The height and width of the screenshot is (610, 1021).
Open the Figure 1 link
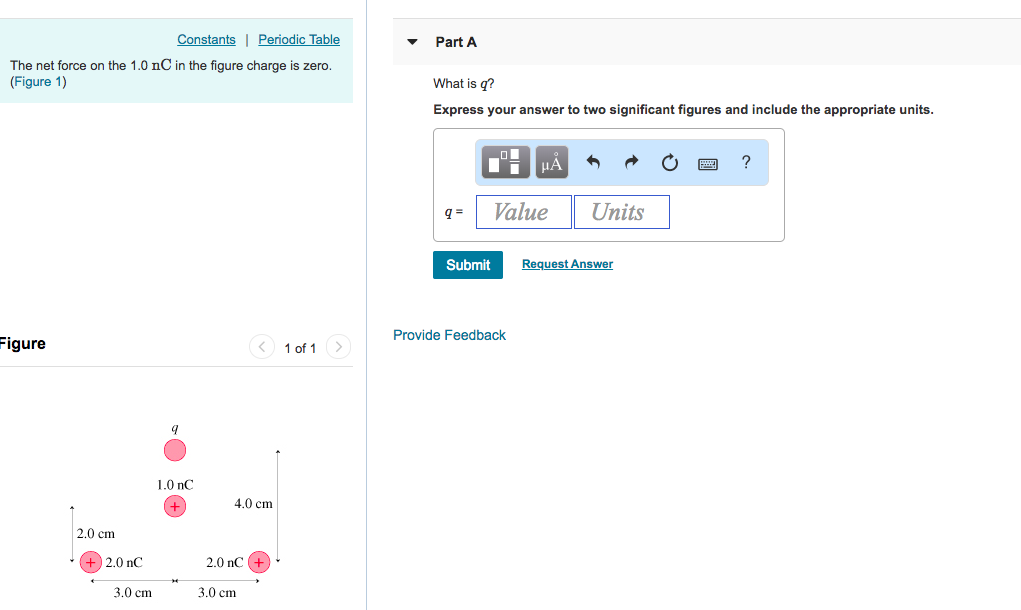[x=37, y=81]
